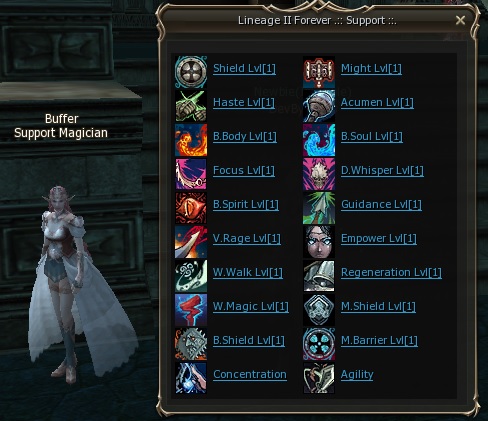Click the Bless the Body flame icon
Image resolution: width=488 pixels, height=421 pixels.
coord(191,140)
